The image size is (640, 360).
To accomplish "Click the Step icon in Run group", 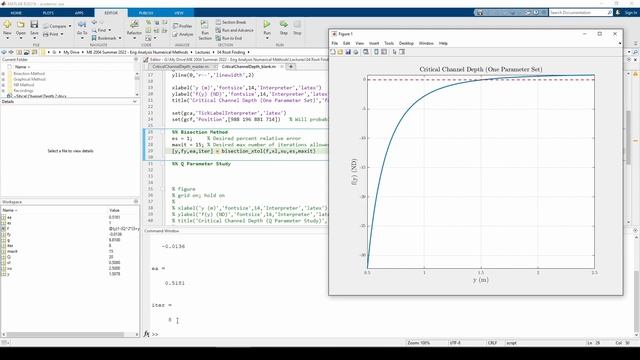I will pos(284,24).
